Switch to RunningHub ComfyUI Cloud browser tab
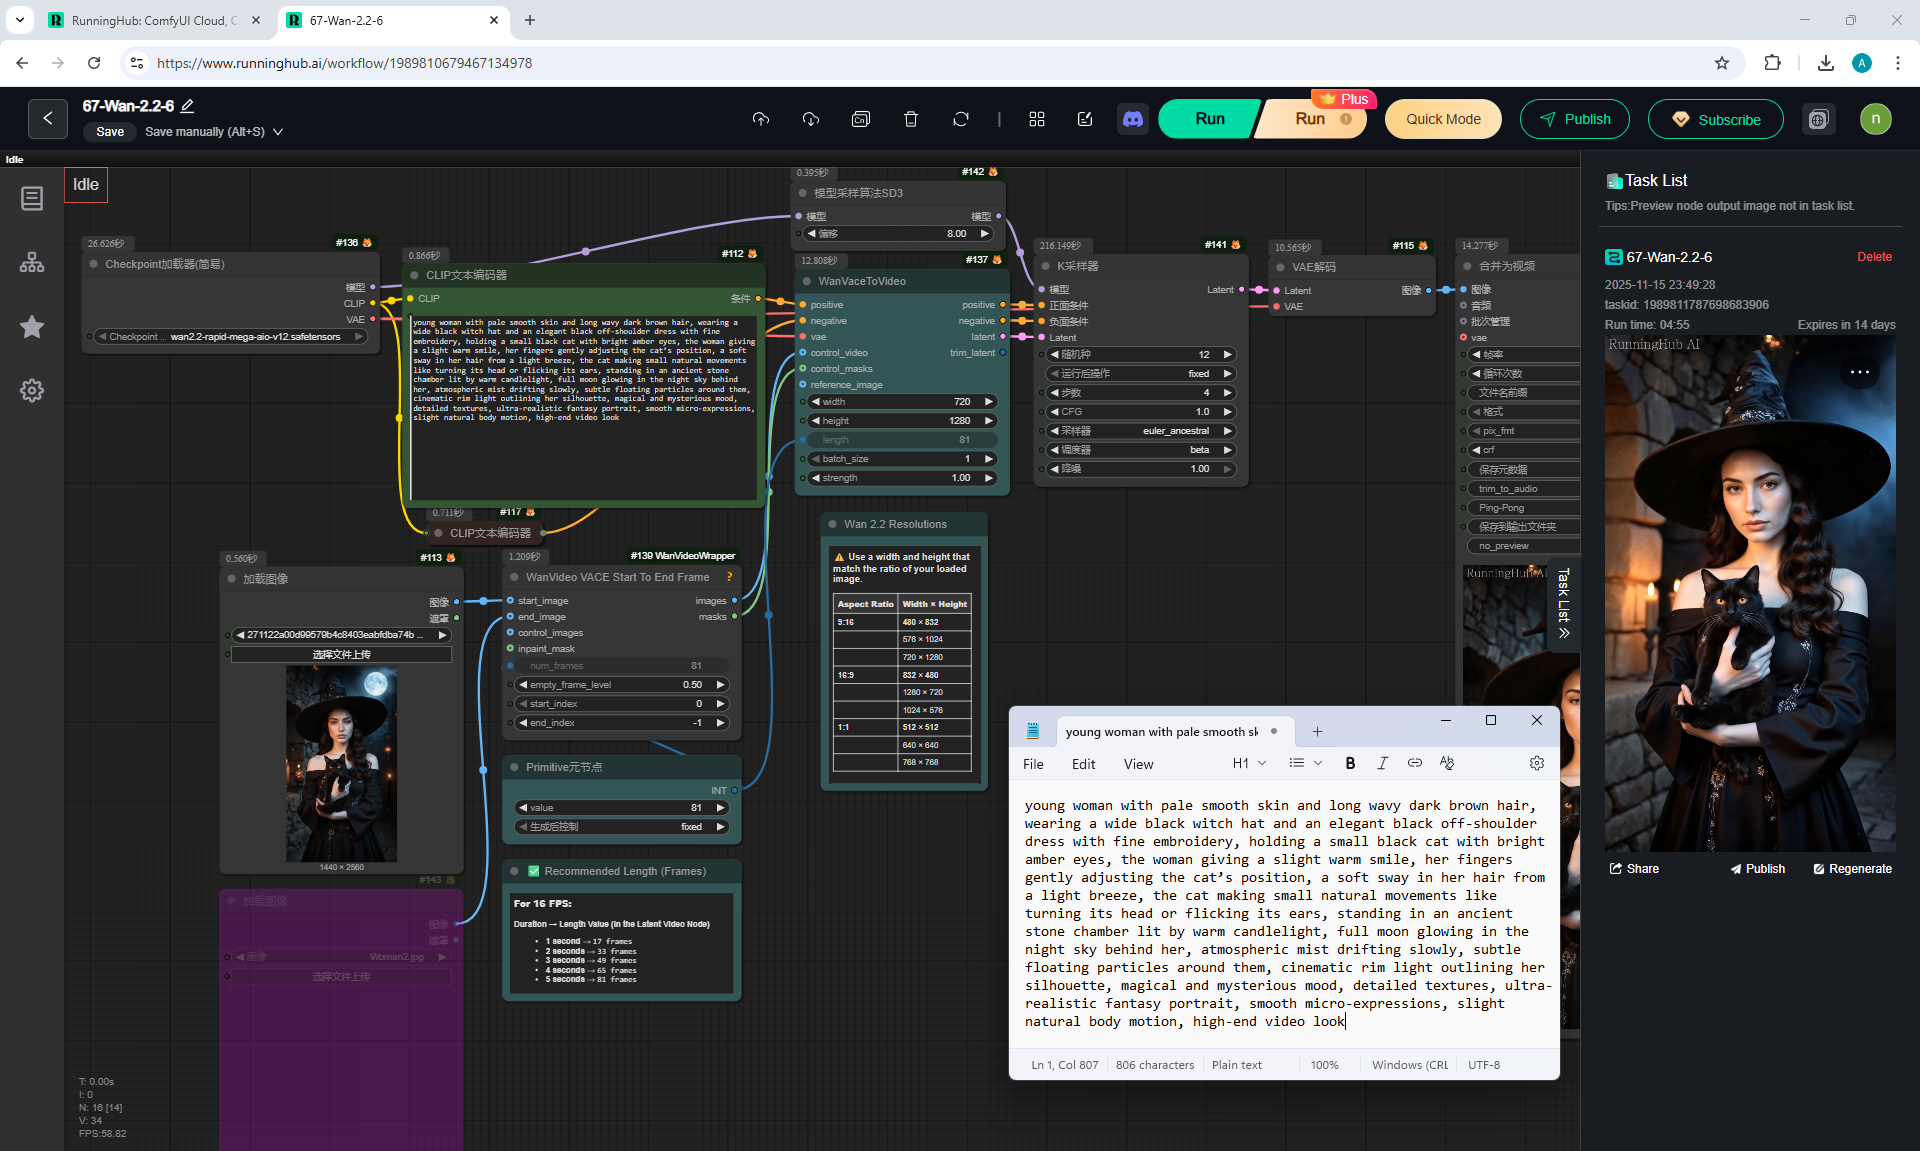This screenshot has width=1920, height=1151. click(150, 20)
